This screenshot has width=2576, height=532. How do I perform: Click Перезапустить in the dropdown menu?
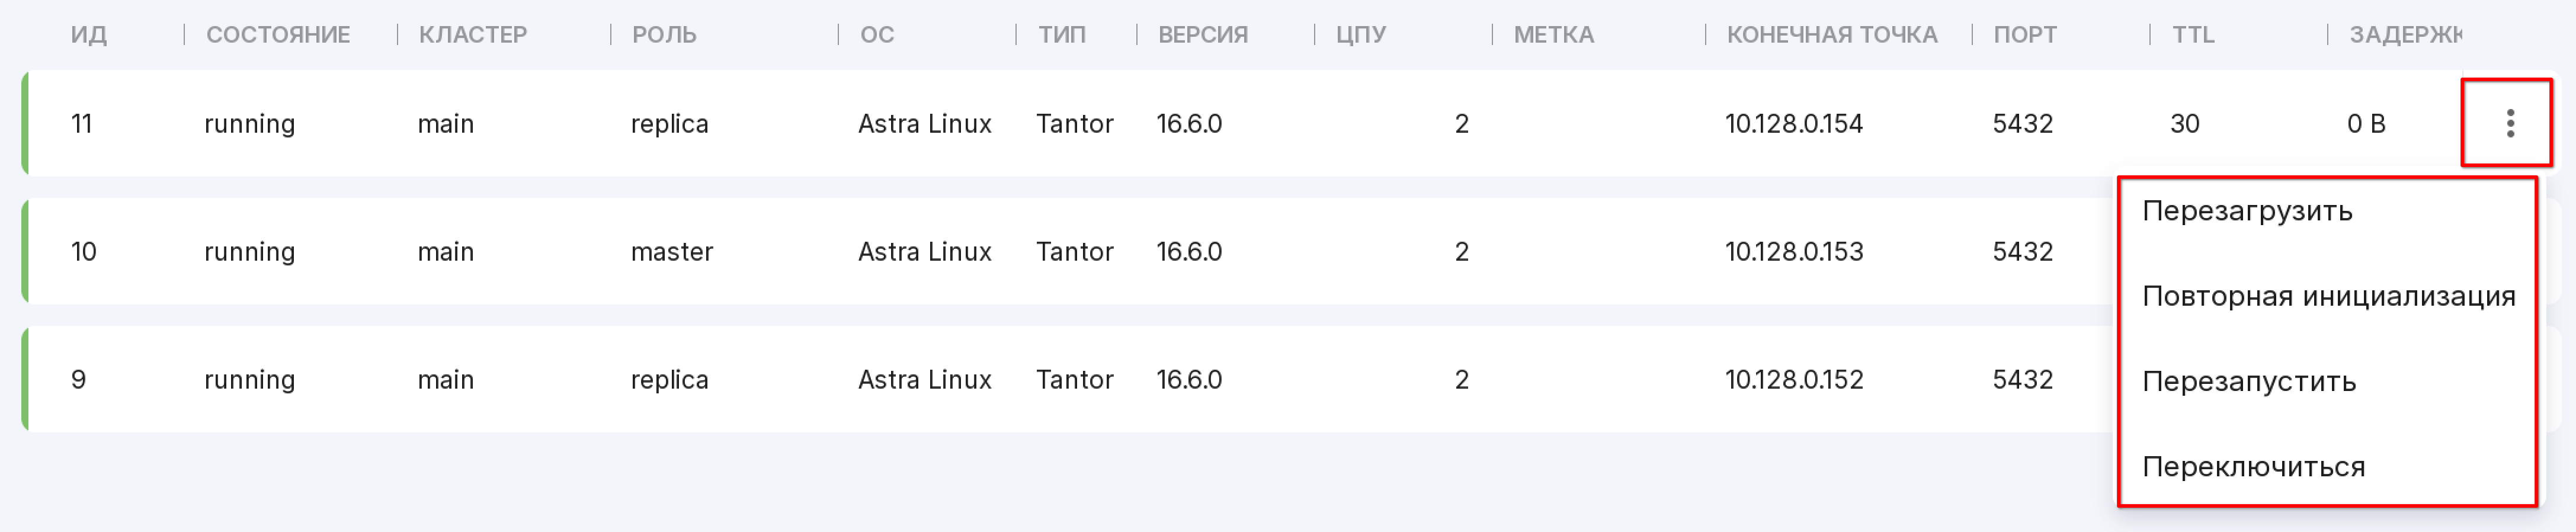(x=2249, y=381)
